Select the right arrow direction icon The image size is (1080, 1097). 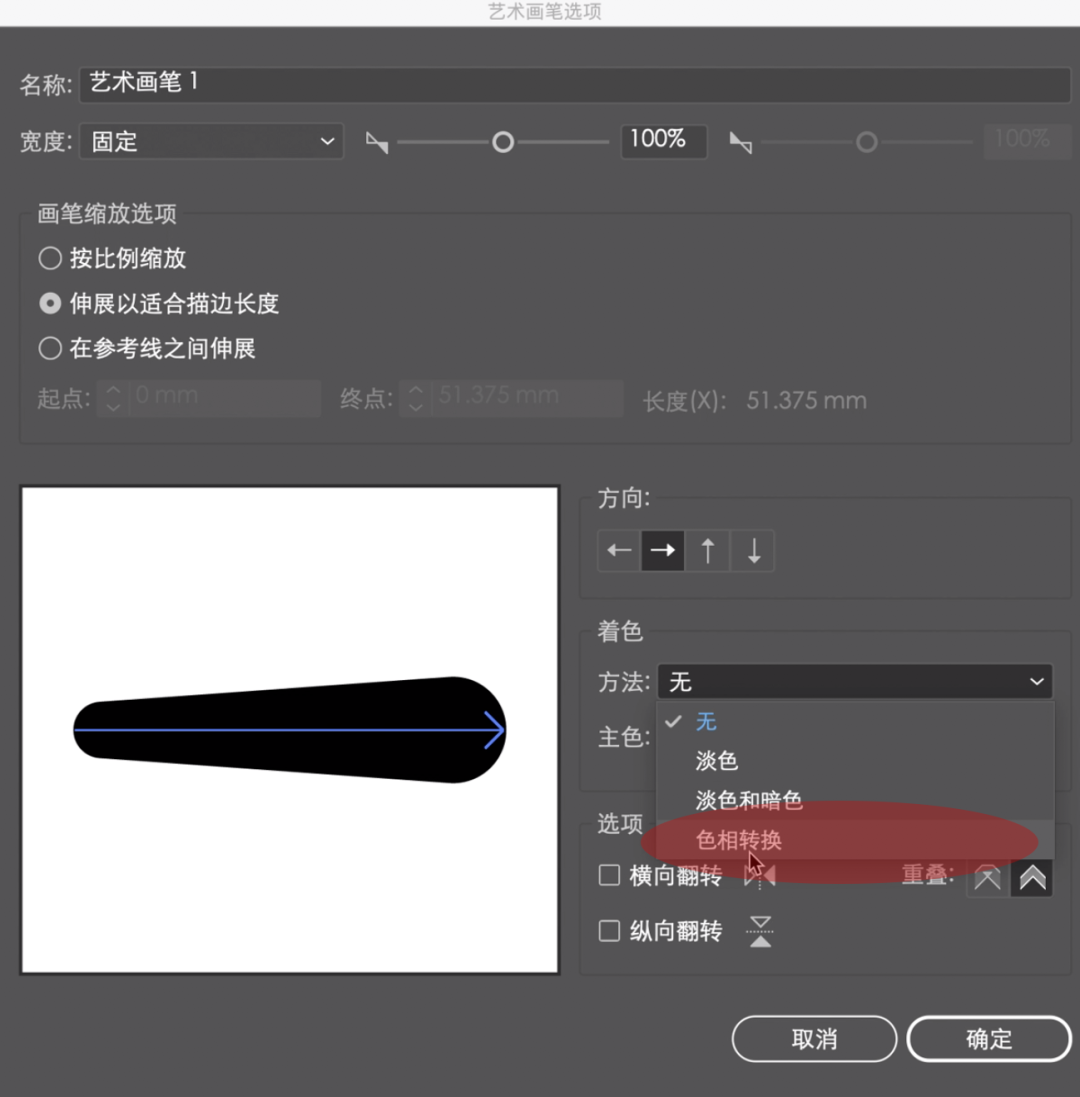click(663, 551)
